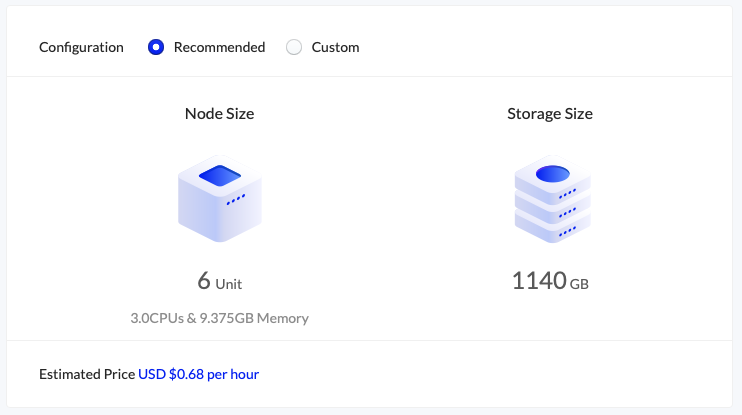The height and width of the screenshot is (415, 742).
Task: Click the "Estimated Price" label
Action: point(87,375)
